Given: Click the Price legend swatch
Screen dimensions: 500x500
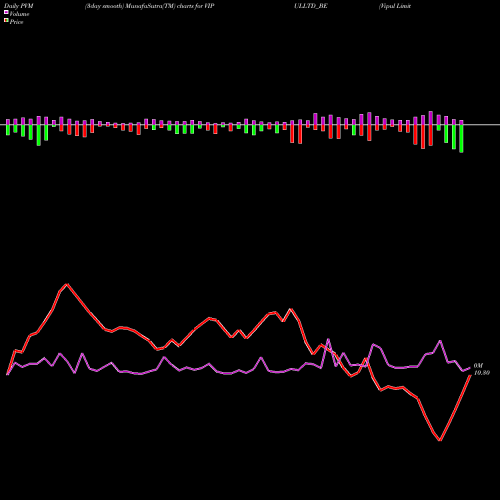Looking at the screenshot, I should [6, 21].
